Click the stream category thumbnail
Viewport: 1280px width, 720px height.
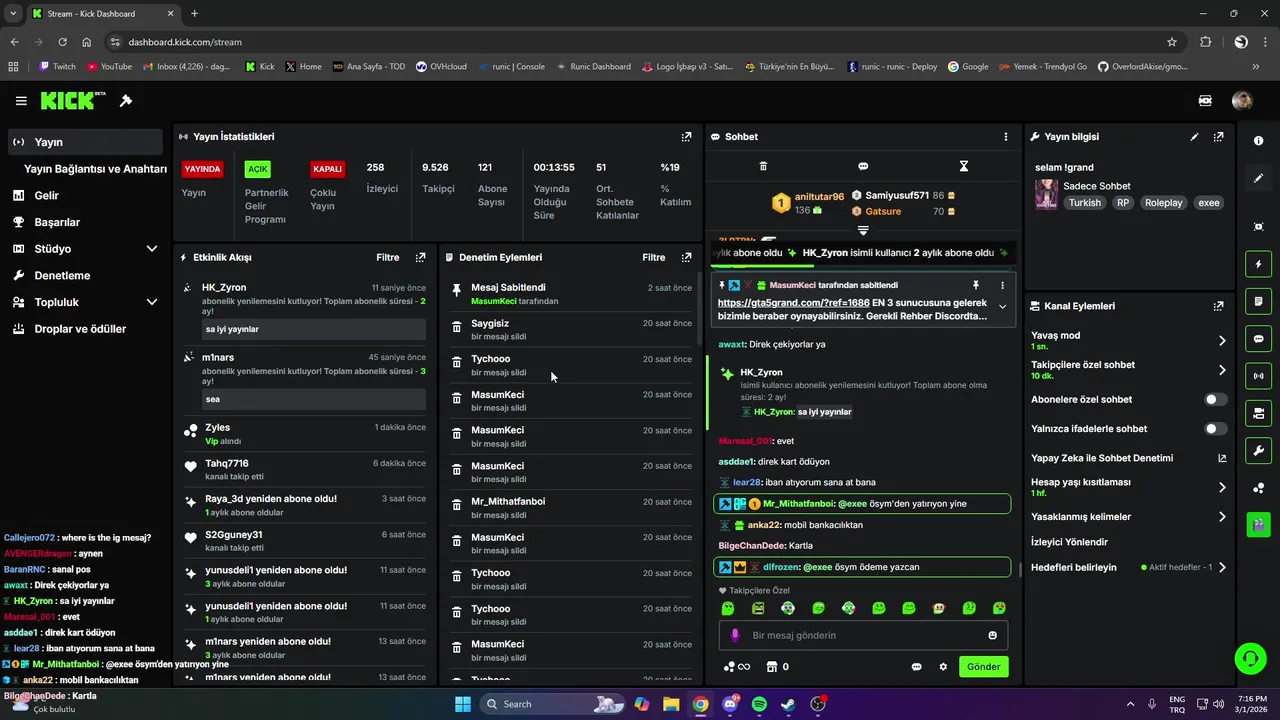click(1047, 194)
